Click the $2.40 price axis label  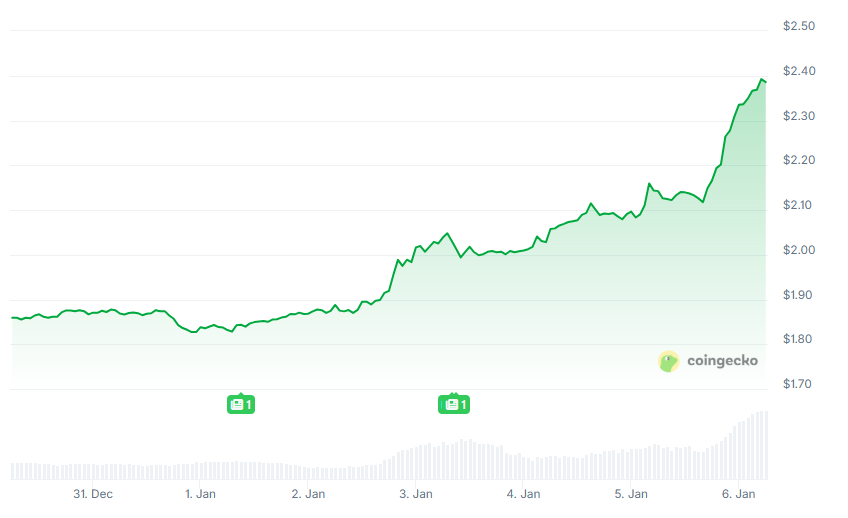coord(799,71)
